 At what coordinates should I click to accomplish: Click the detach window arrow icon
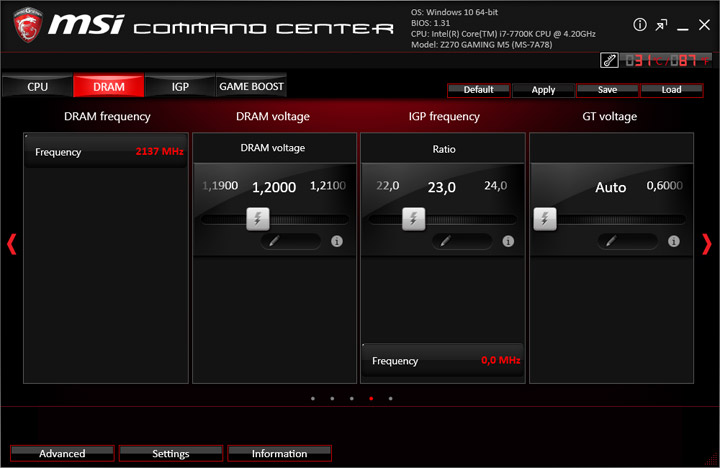[x=661, y=25]
